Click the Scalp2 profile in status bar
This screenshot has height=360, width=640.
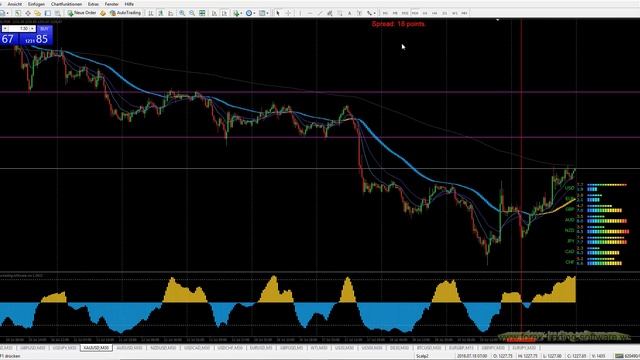coord(422,356)
